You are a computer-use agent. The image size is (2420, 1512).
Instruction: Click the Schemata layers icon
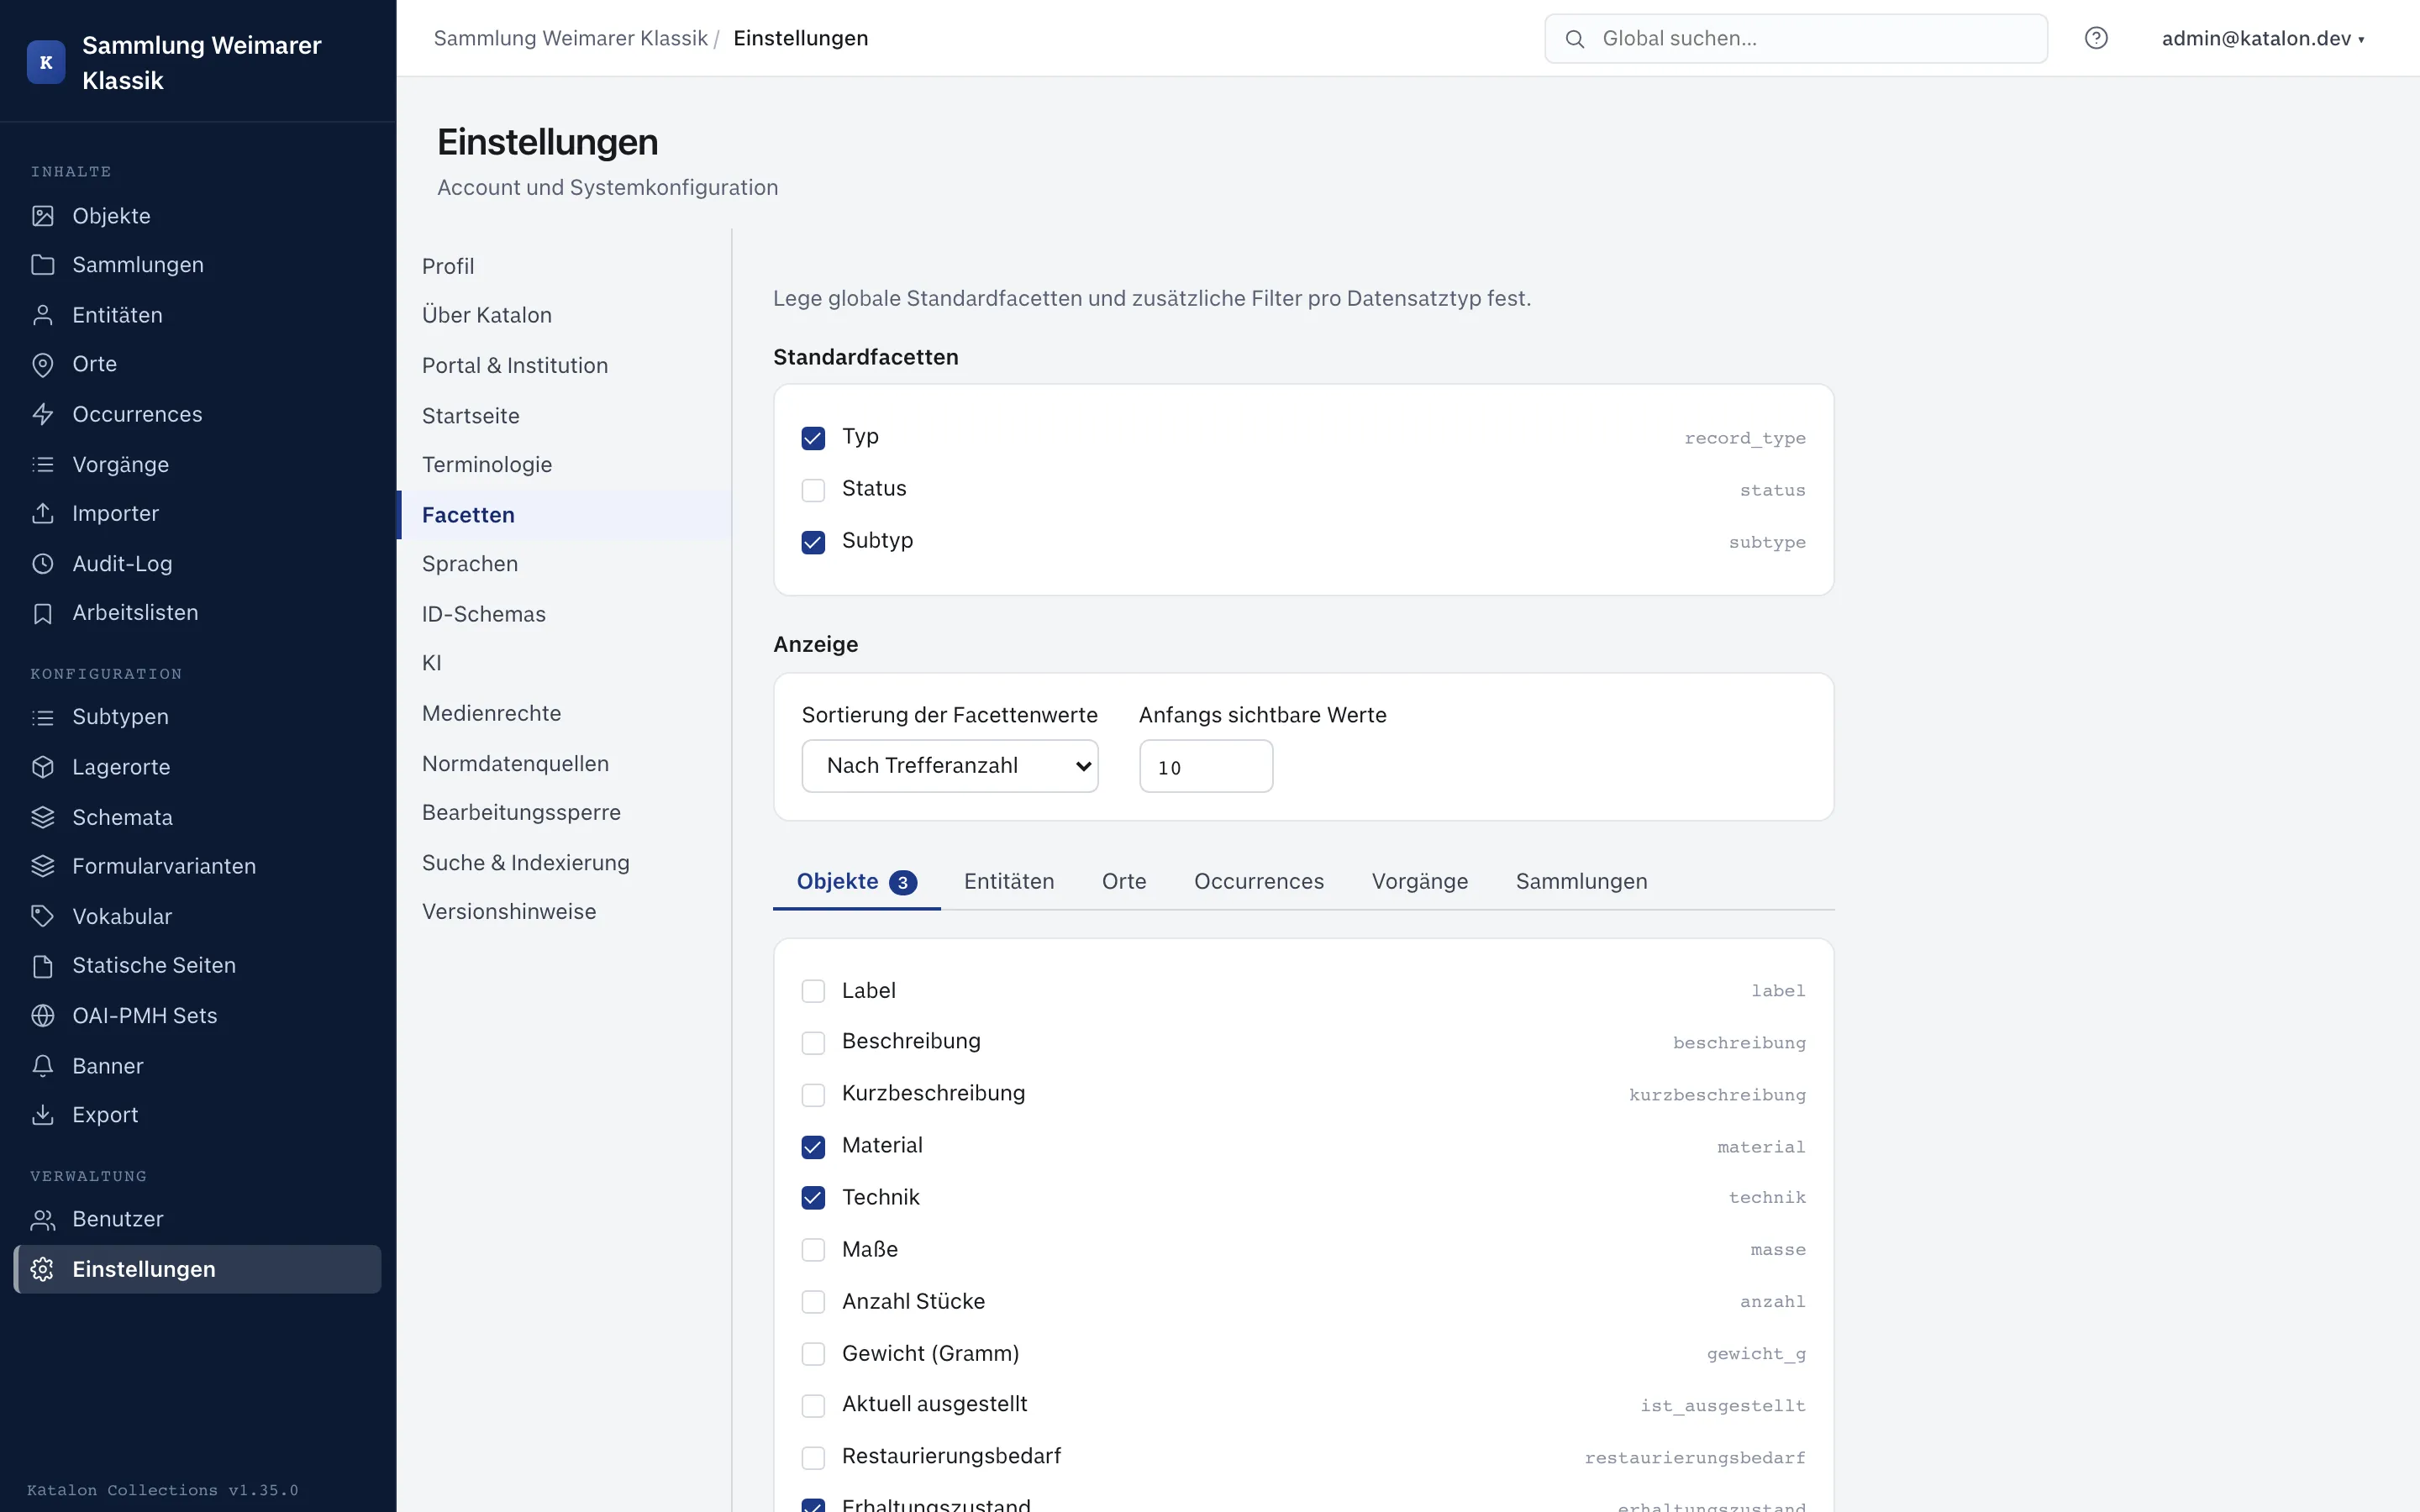[43, 817]
